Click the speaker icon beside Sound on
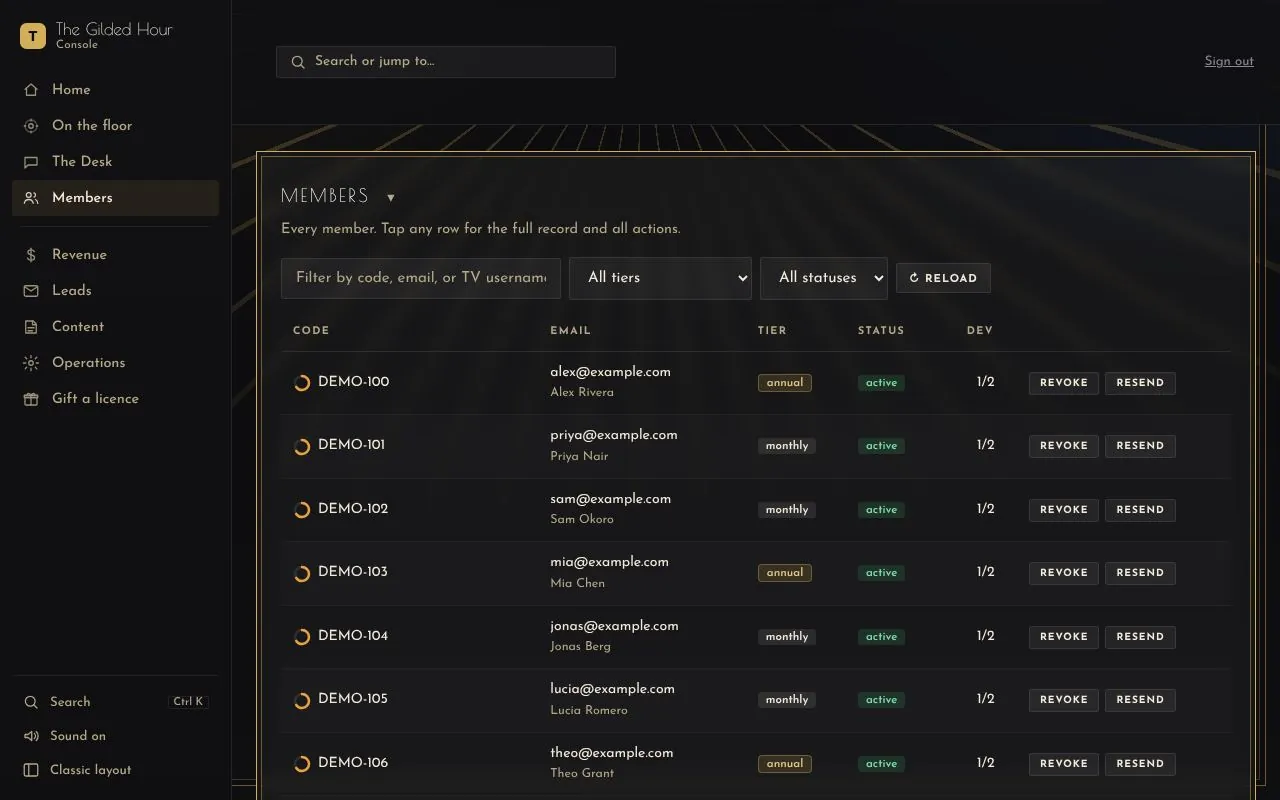 (31, 736)
